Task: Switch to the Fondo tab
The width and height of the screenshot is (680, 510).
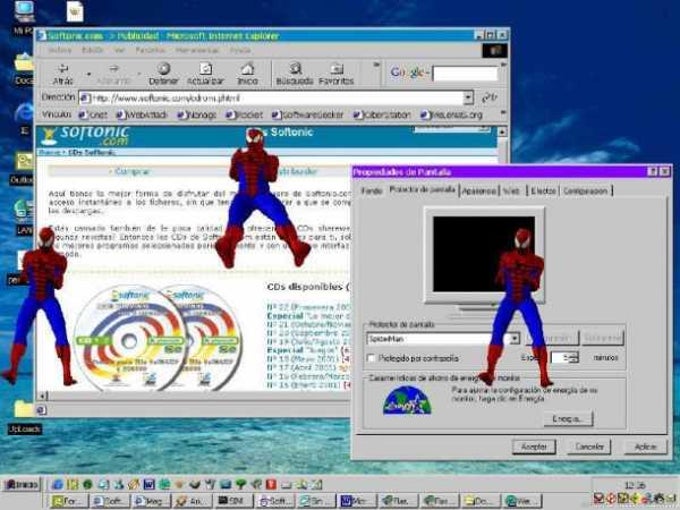Action: [x=372, y=191]
